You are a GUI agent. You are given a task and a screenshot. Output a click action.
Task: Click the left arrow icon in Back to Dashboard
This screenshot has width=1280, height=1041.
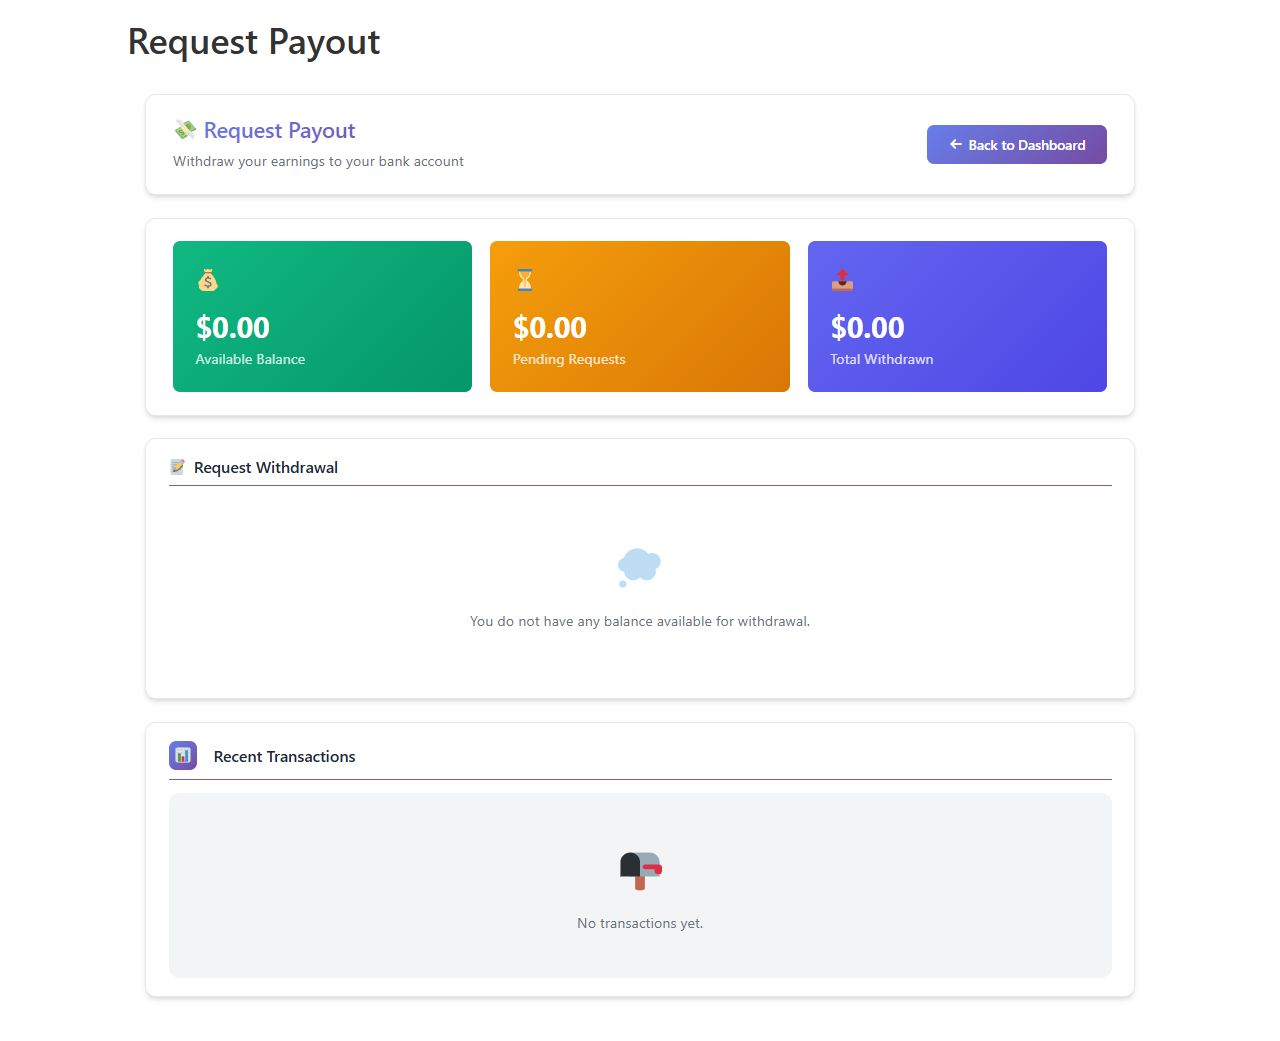coord(955,145)
